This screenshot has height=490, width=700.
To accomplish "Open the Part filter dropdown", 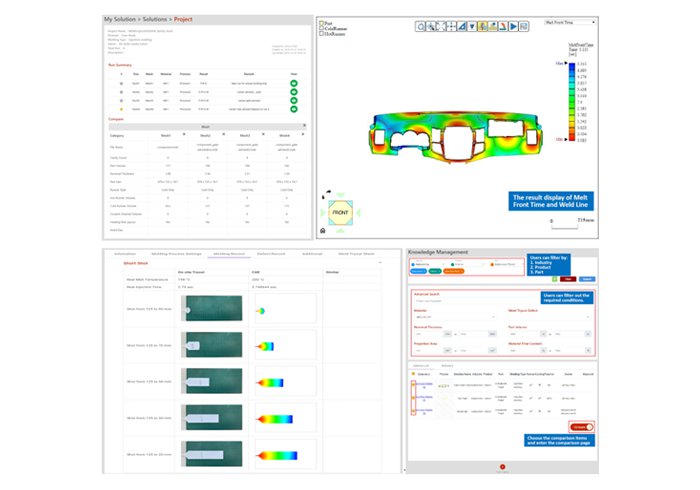I will click(506, 265).
